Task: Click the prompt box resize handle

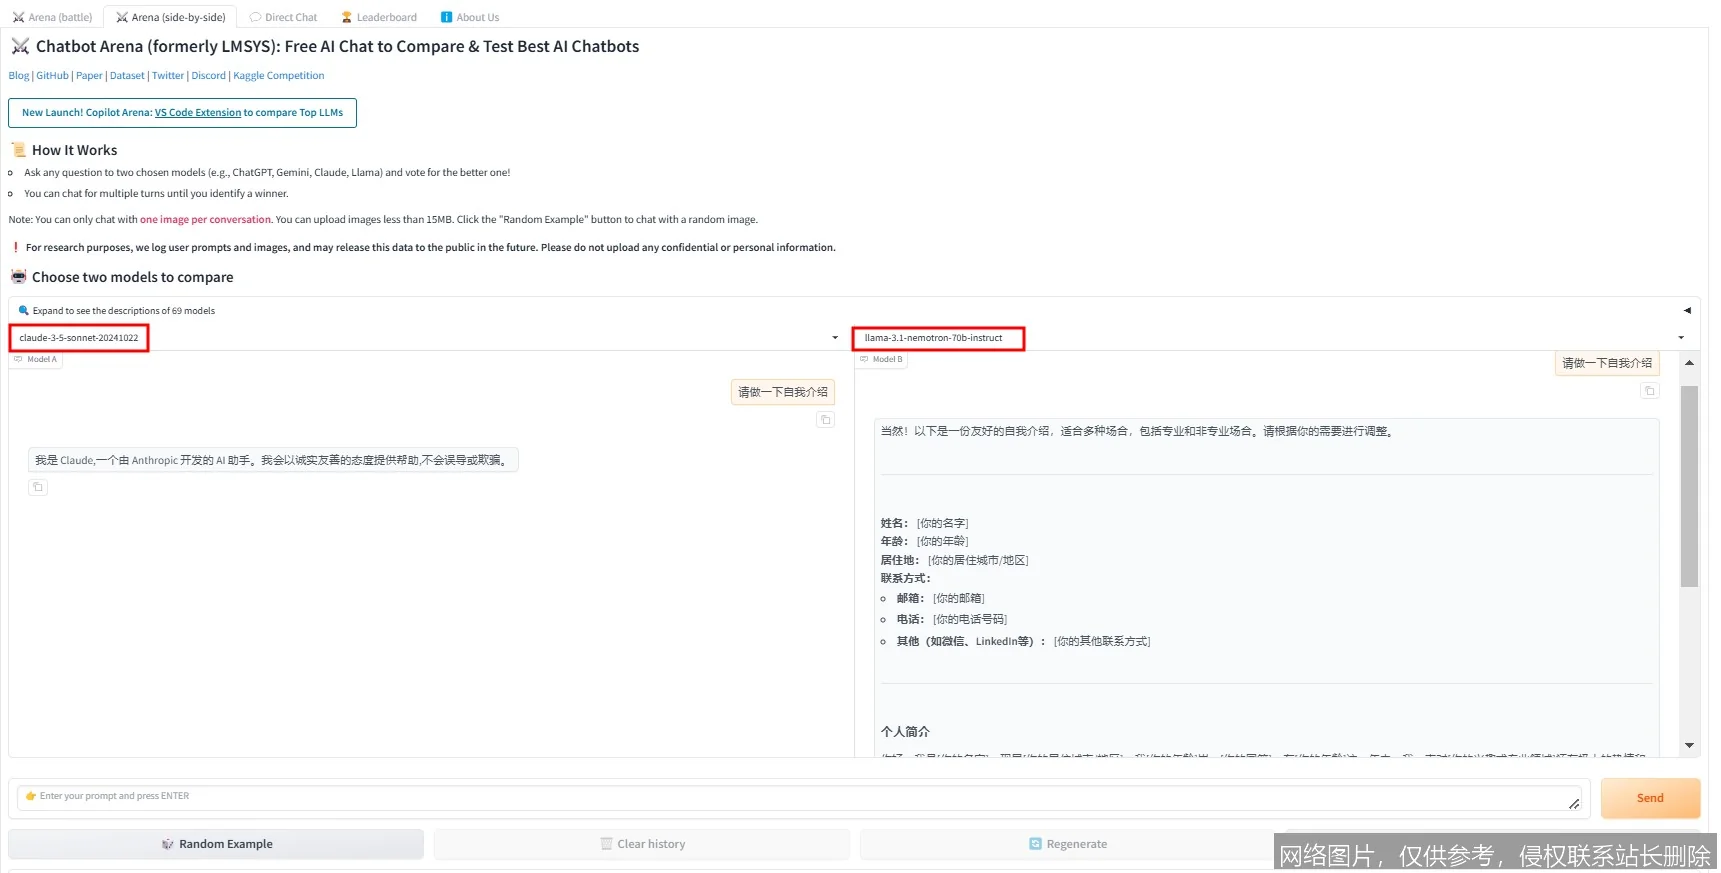Action: point(1574,803)
